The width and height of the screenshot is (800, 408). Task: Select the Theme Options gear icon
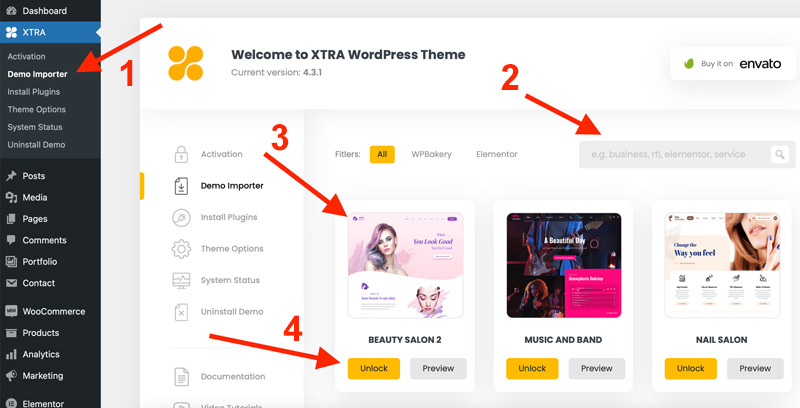tap(181, 249)
